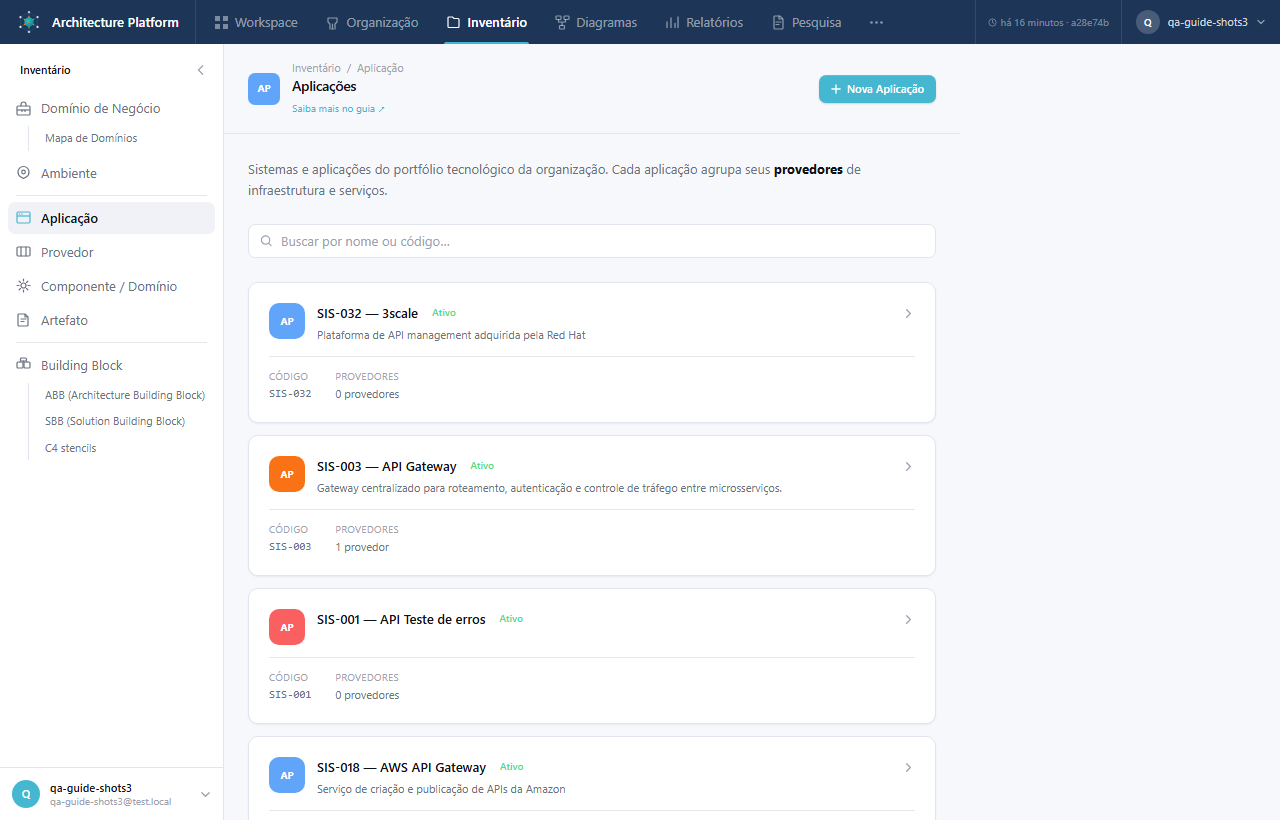Open the 'Saiba mais no guia' link
The width and height of the screenshot is (1280, 820).
(338, 108)
